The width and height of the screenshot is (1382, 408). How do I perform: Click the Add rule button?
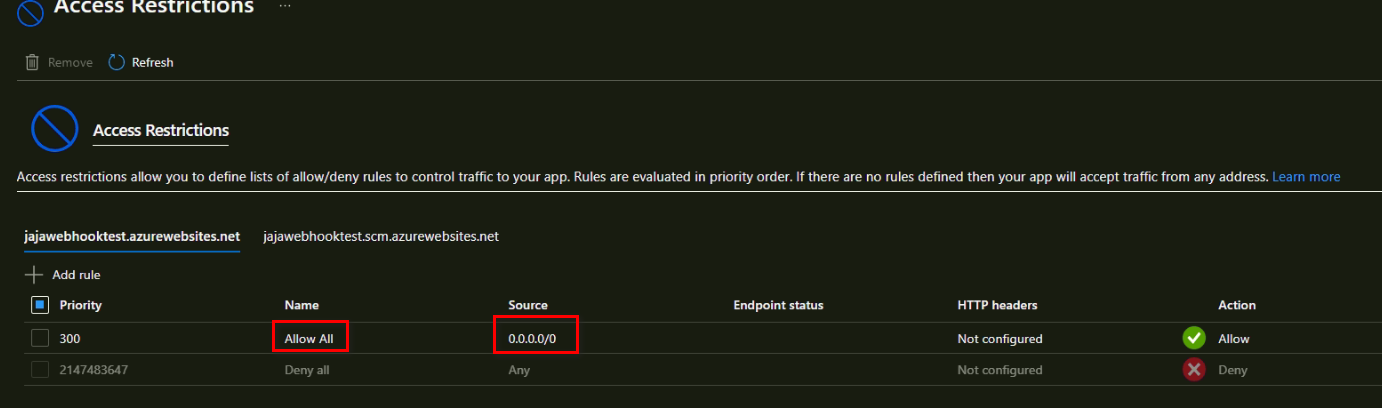[x=75, y=275]
